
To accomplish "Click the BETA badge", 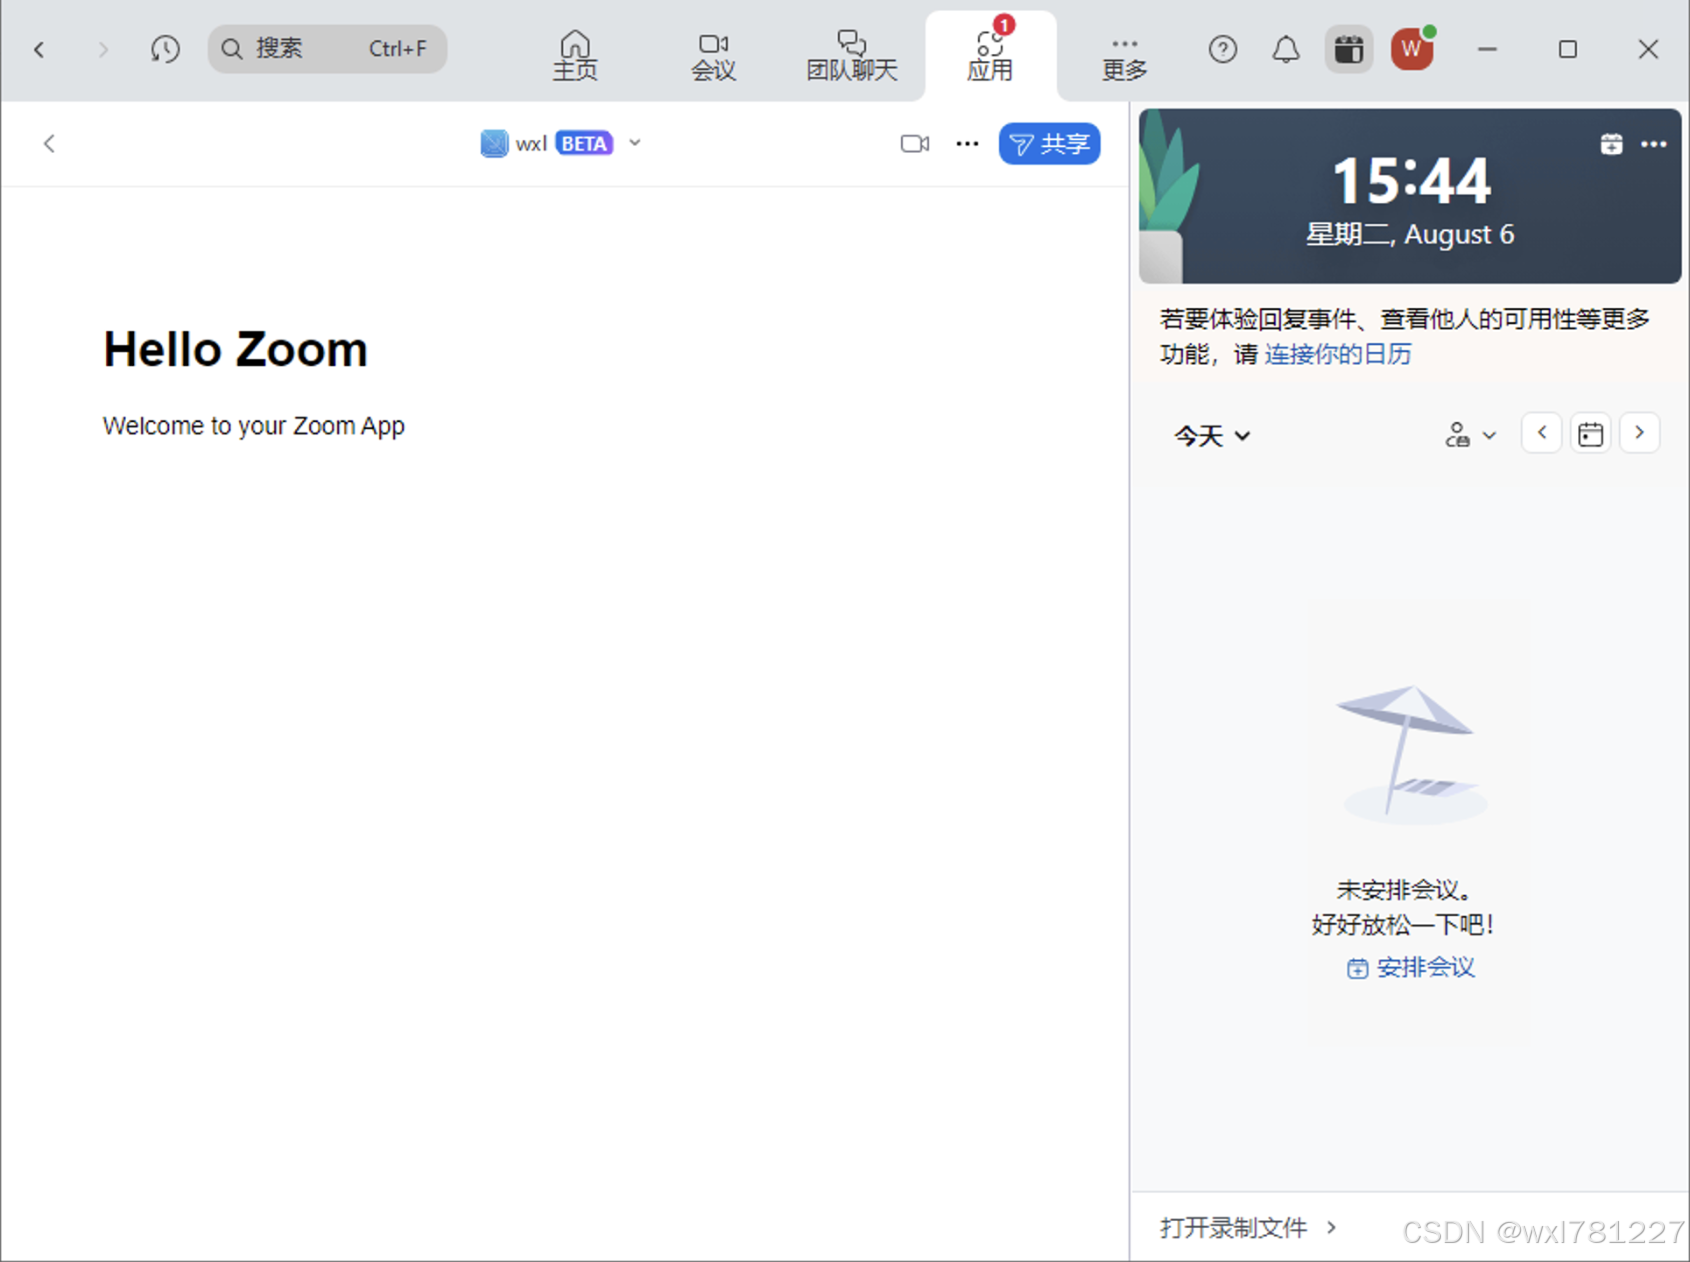I will click(584, 144).
